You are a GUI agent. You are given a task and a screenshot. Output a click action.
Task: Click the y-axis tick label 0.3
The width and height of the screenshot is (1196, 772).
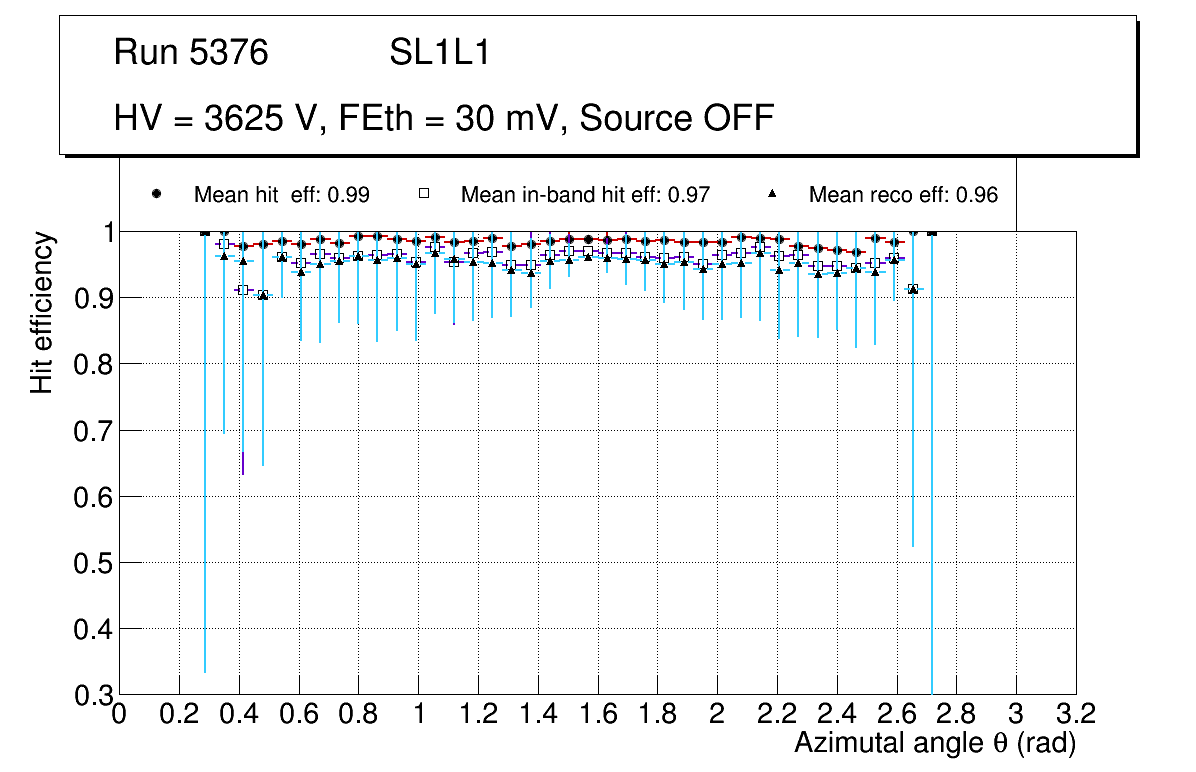click(x=92, y=695)
